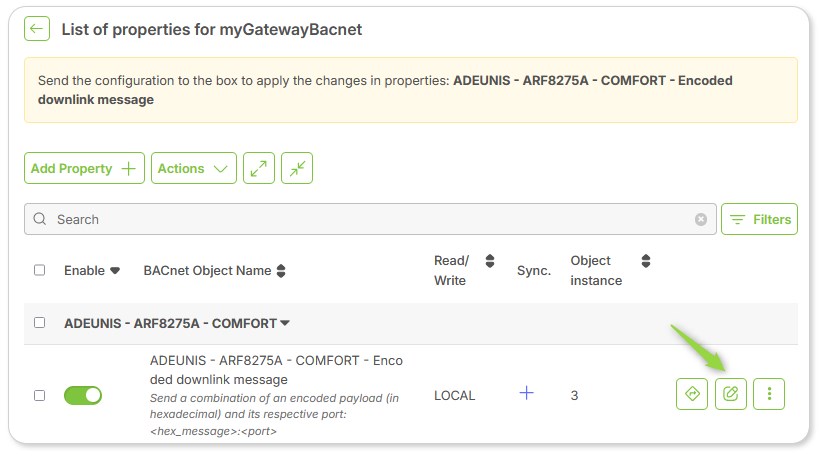Viewport: 819px width, 456px height.
Task: Disable the Encoded downlink message toggle
Action: tap(83, 395)
